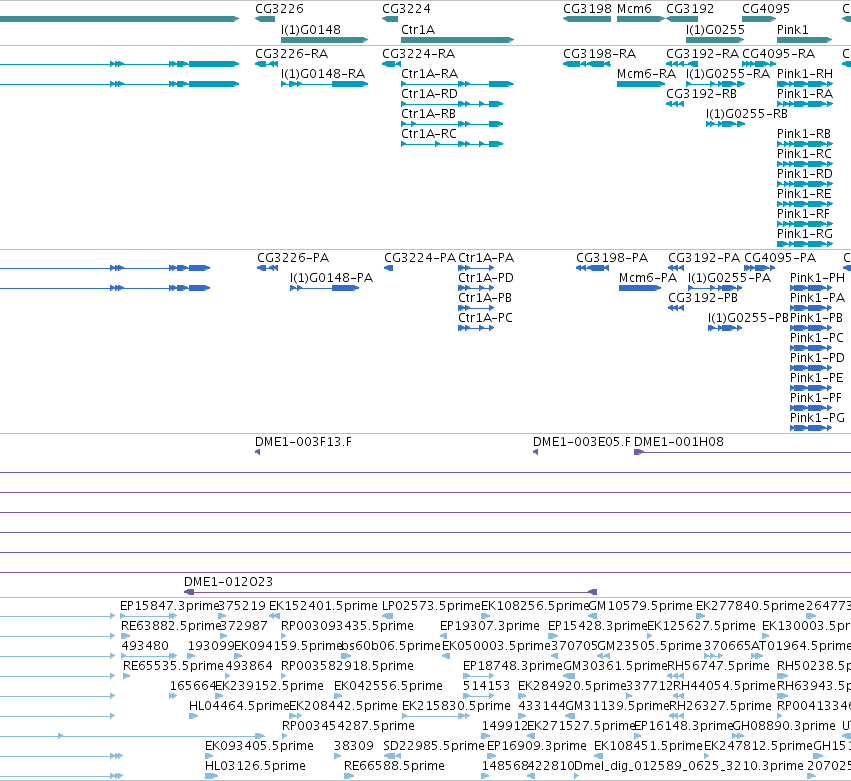Screen dimensions: 851x781
Task: Click the SD22985.5prime EST label
Action: tap(434, 746)
